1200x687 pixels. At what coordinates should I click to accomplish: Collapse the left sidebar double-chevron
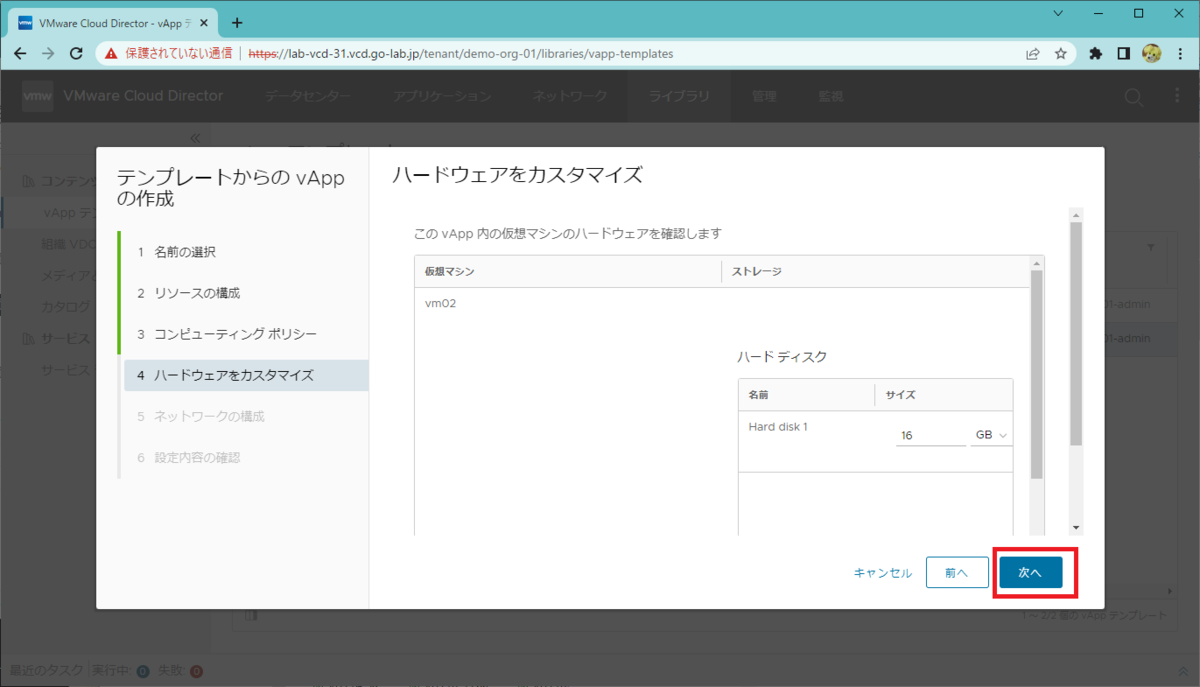(x=195, y=138)
